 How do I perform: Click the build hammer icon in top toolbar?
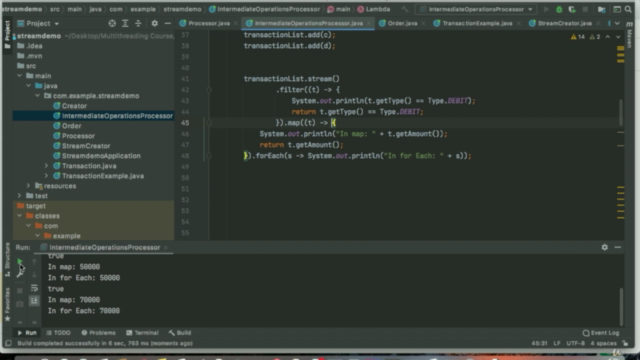tap(404, 9)
